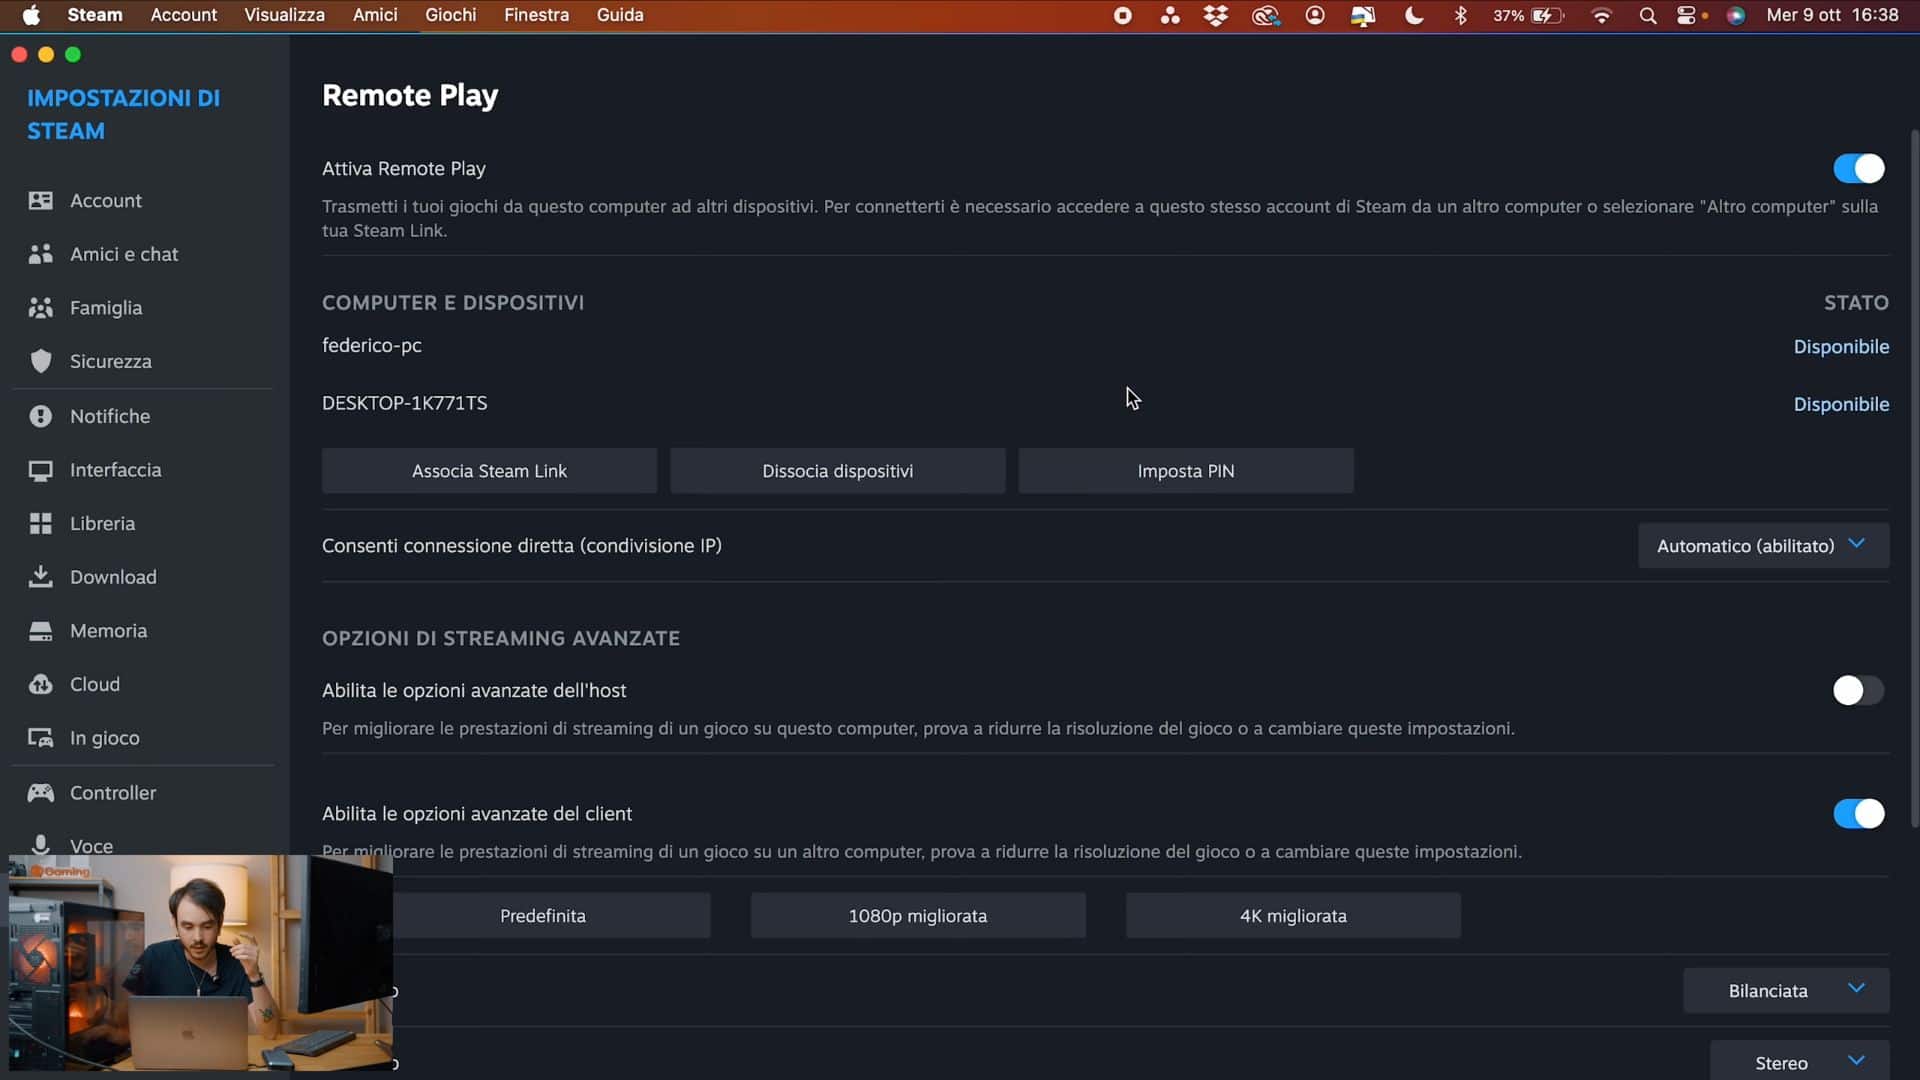Click the Sicurezza shield icon
Screen dimensions: 1920x1080
[x=40, y=361]
